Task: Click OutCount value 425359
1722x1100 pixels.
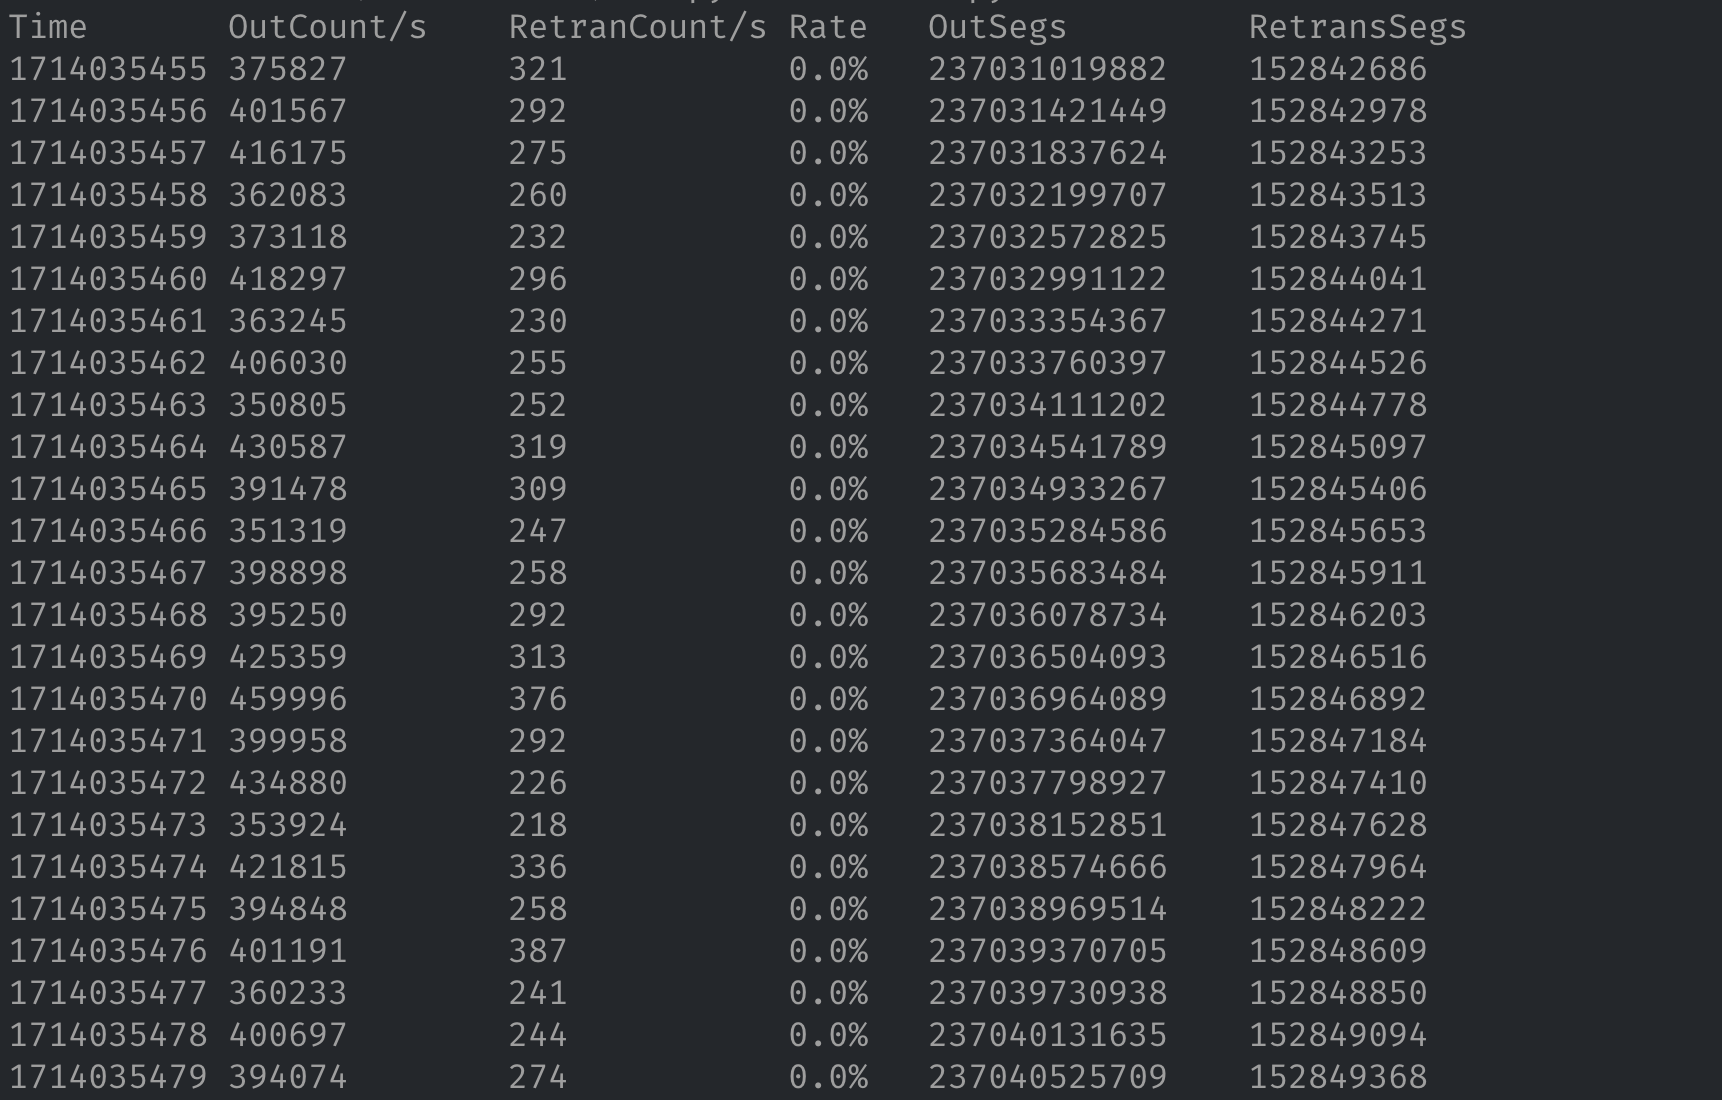Action: [x=288, y=657]
